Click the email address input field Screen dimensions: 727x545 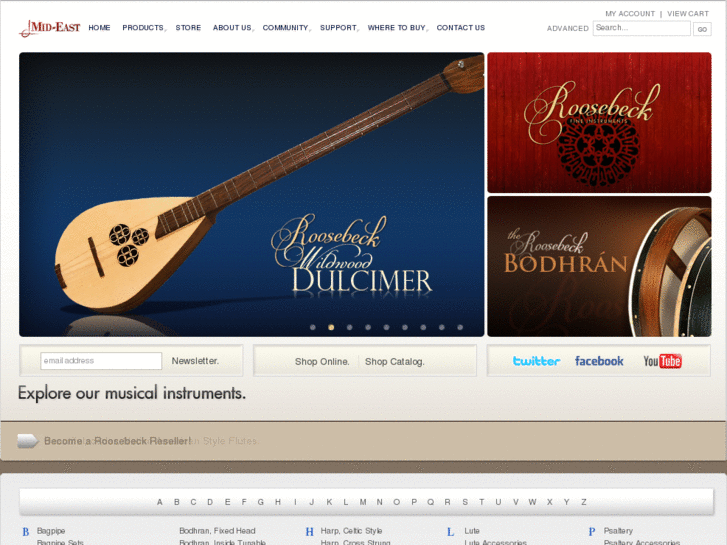pos(101,361)
